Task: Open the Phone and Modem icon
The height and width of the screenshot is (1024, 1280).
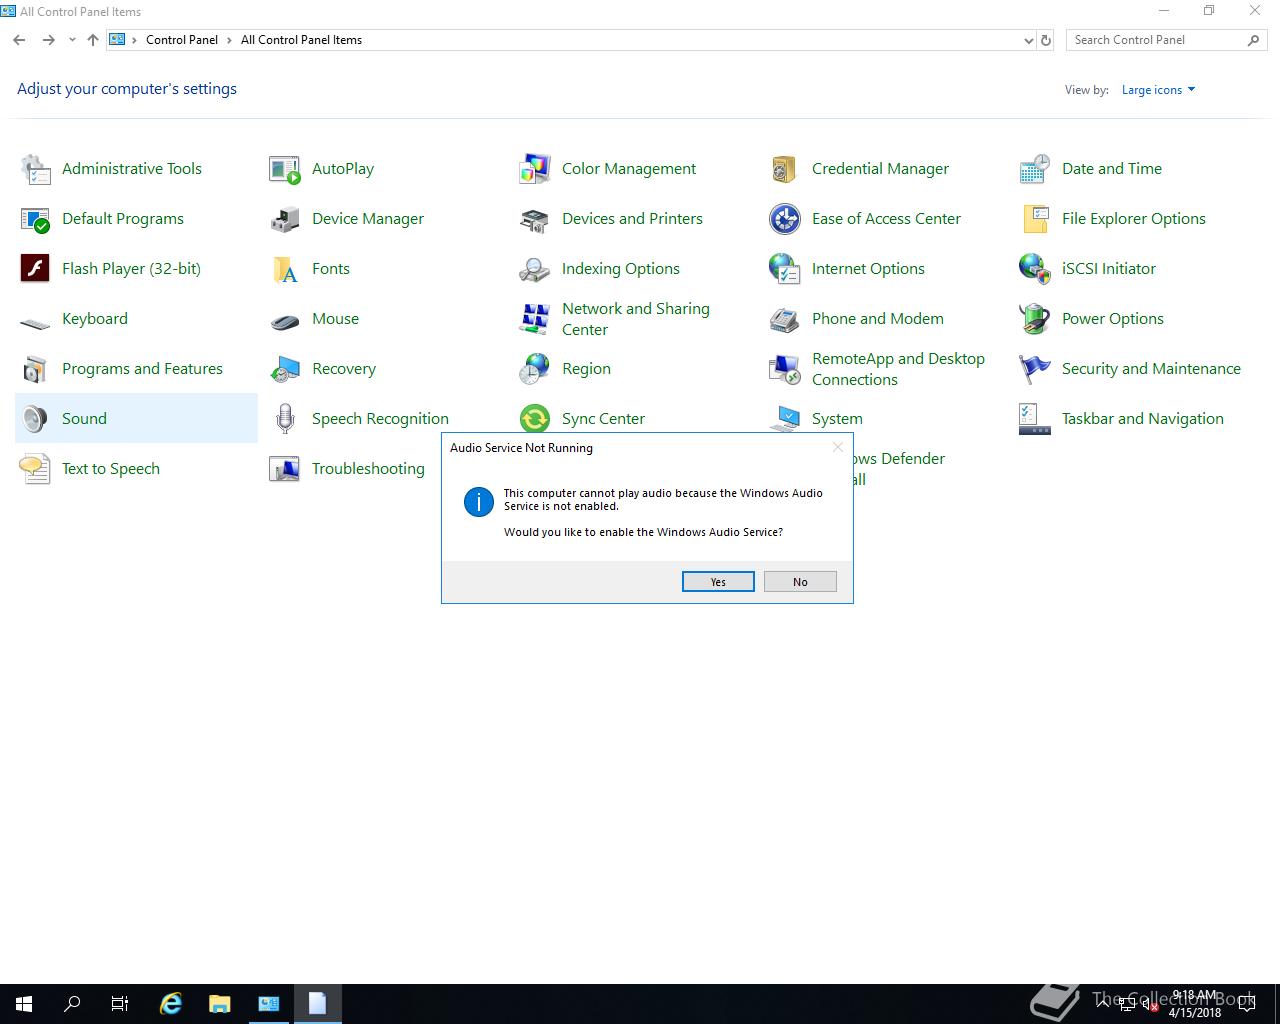Action: pos(785,319)
